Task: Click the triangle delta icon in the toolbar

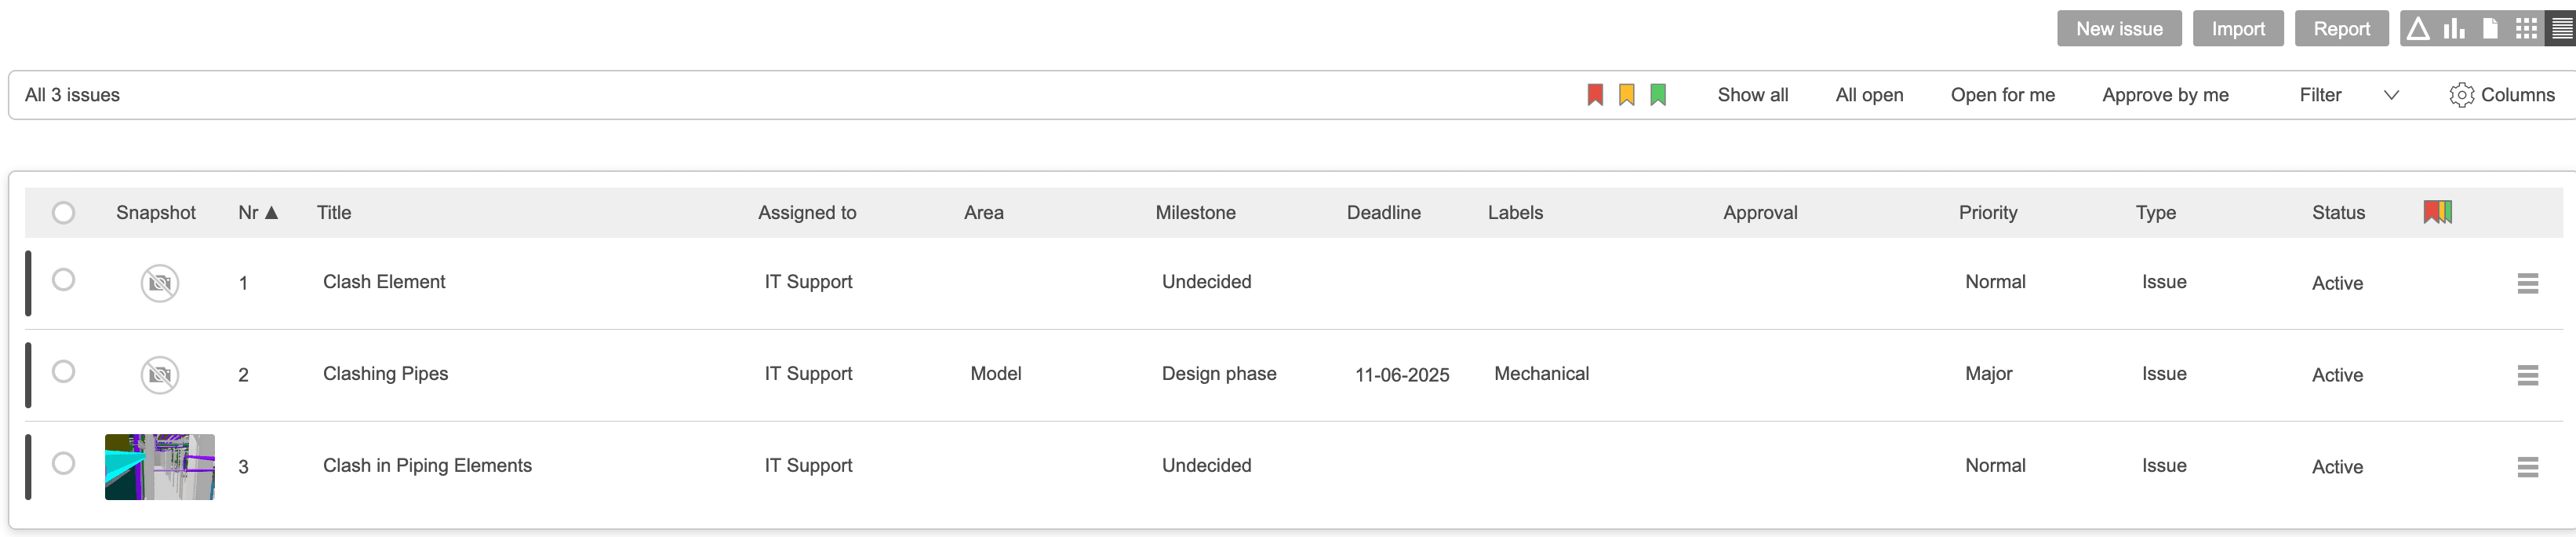Action: 2418,28
